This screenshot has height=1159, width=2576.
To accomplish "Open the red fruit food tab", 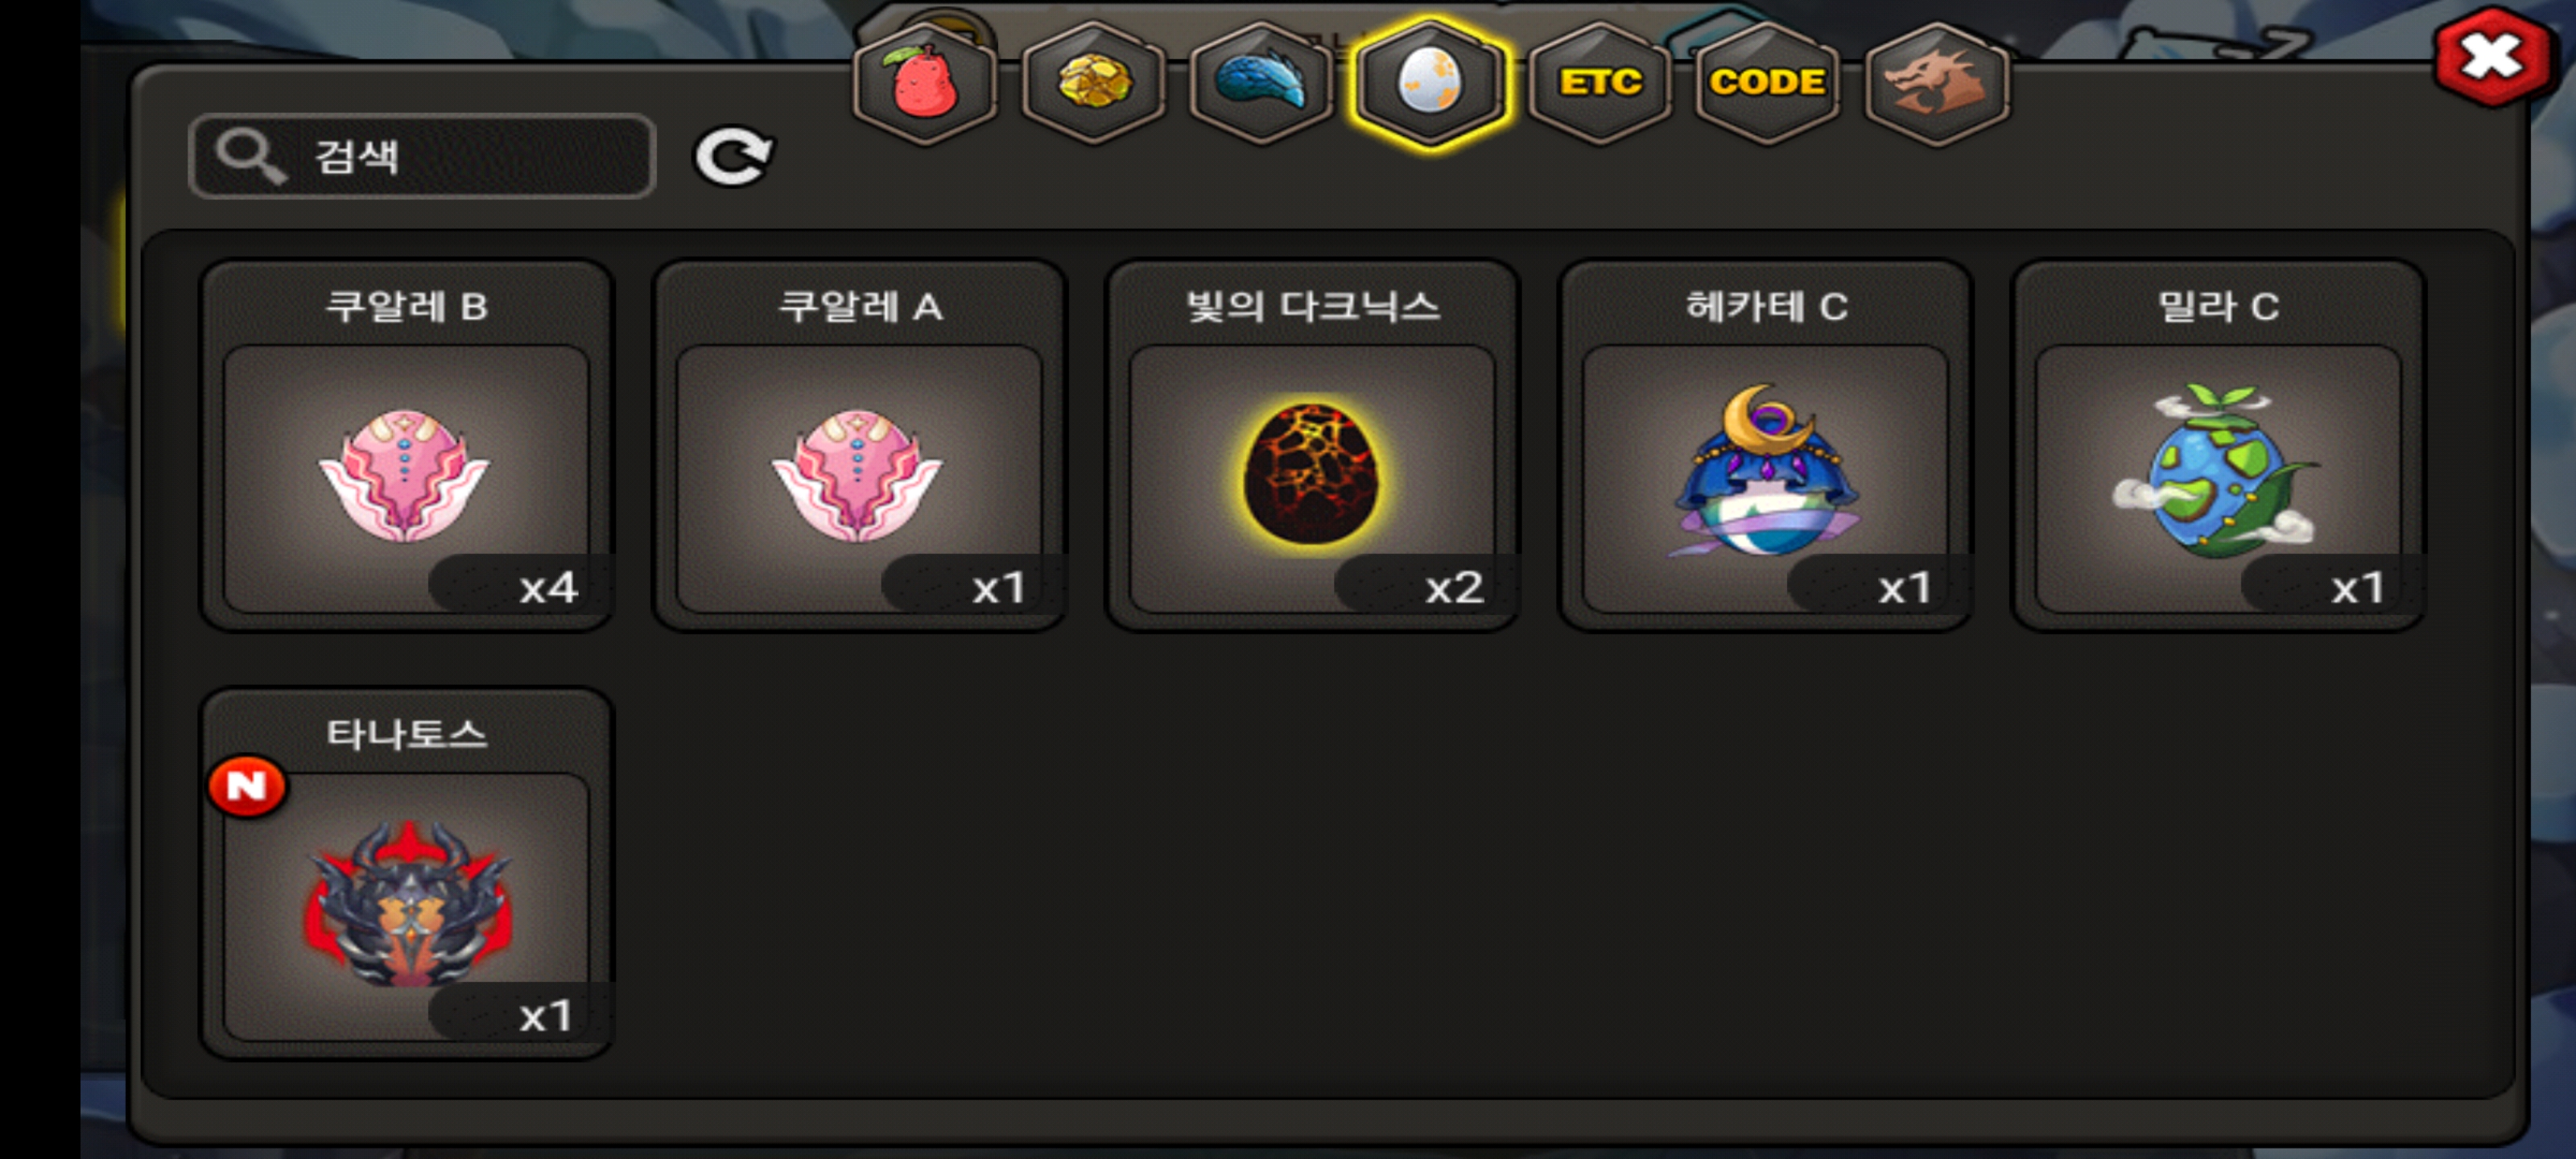I will point(925,83).
